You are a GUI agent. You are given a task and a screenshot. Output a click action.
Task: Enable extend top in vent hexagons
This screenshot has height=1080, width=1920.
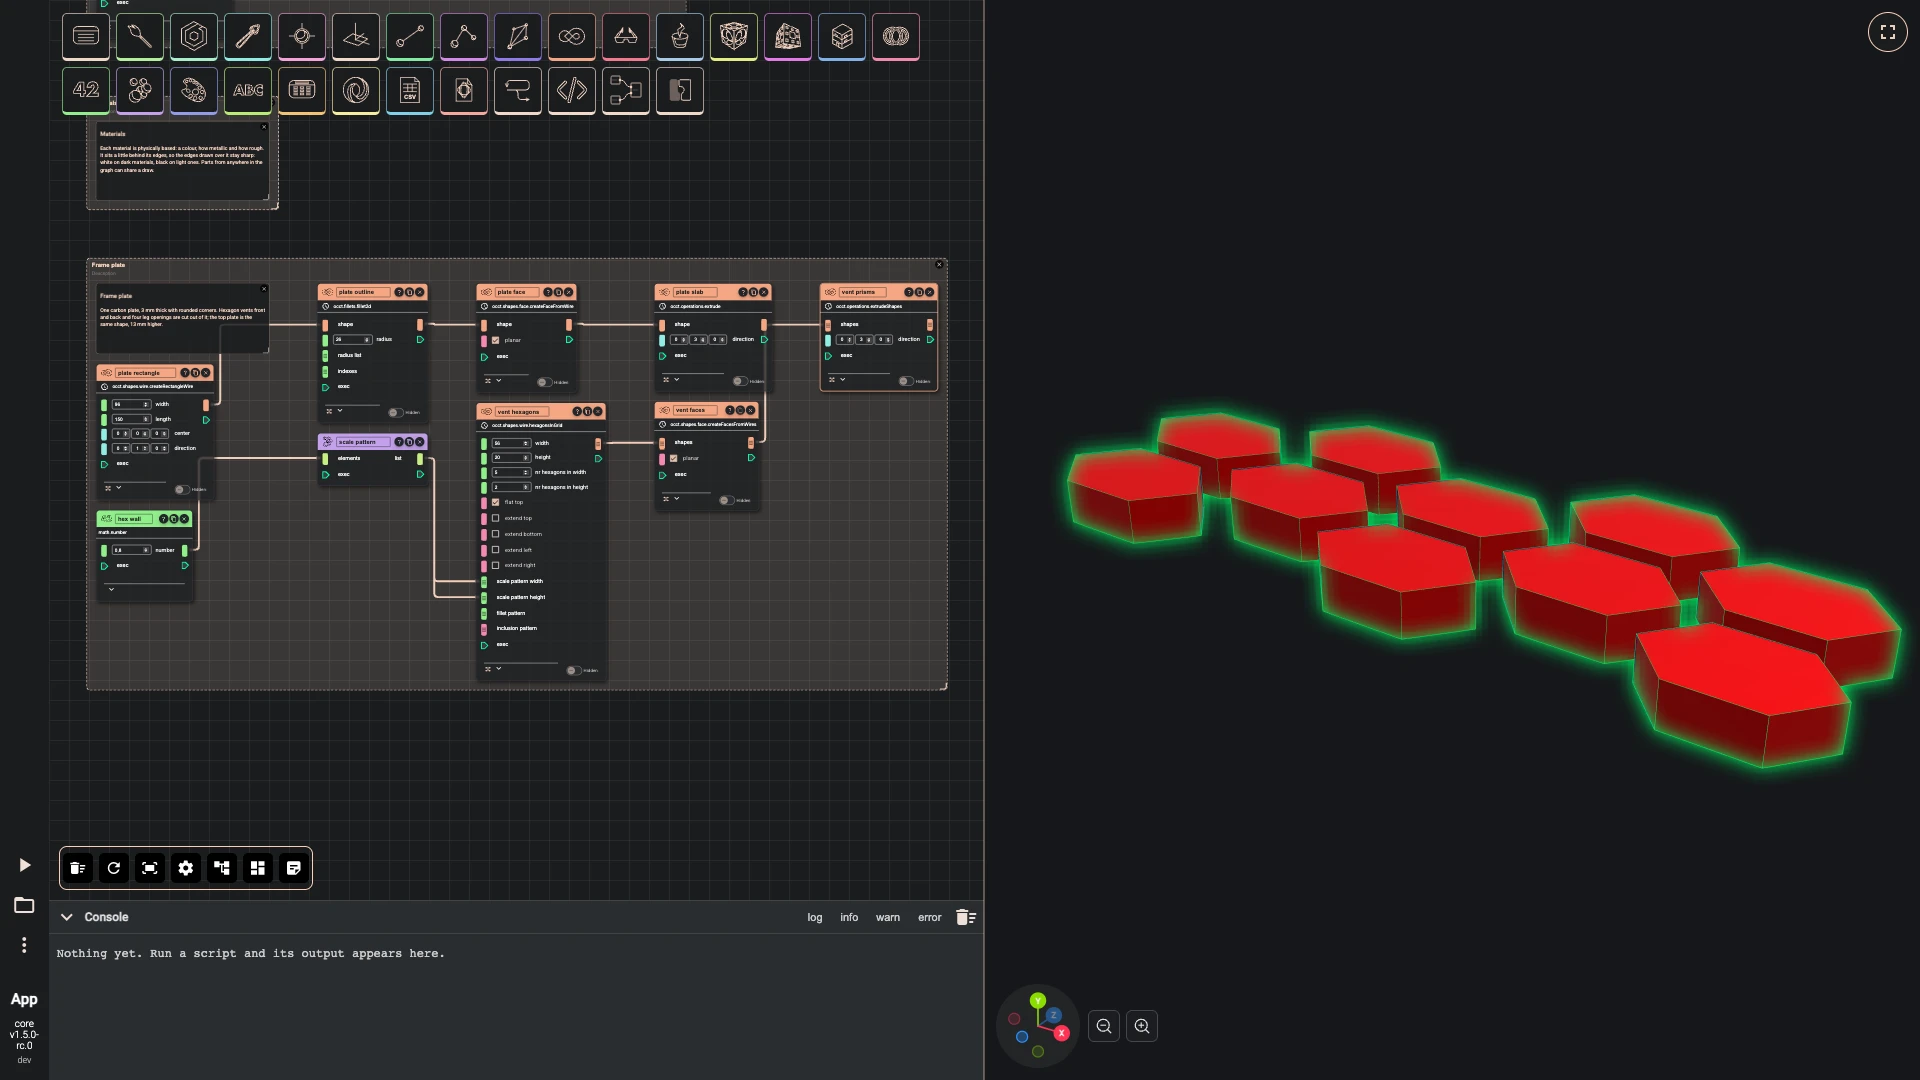point(495,518)
